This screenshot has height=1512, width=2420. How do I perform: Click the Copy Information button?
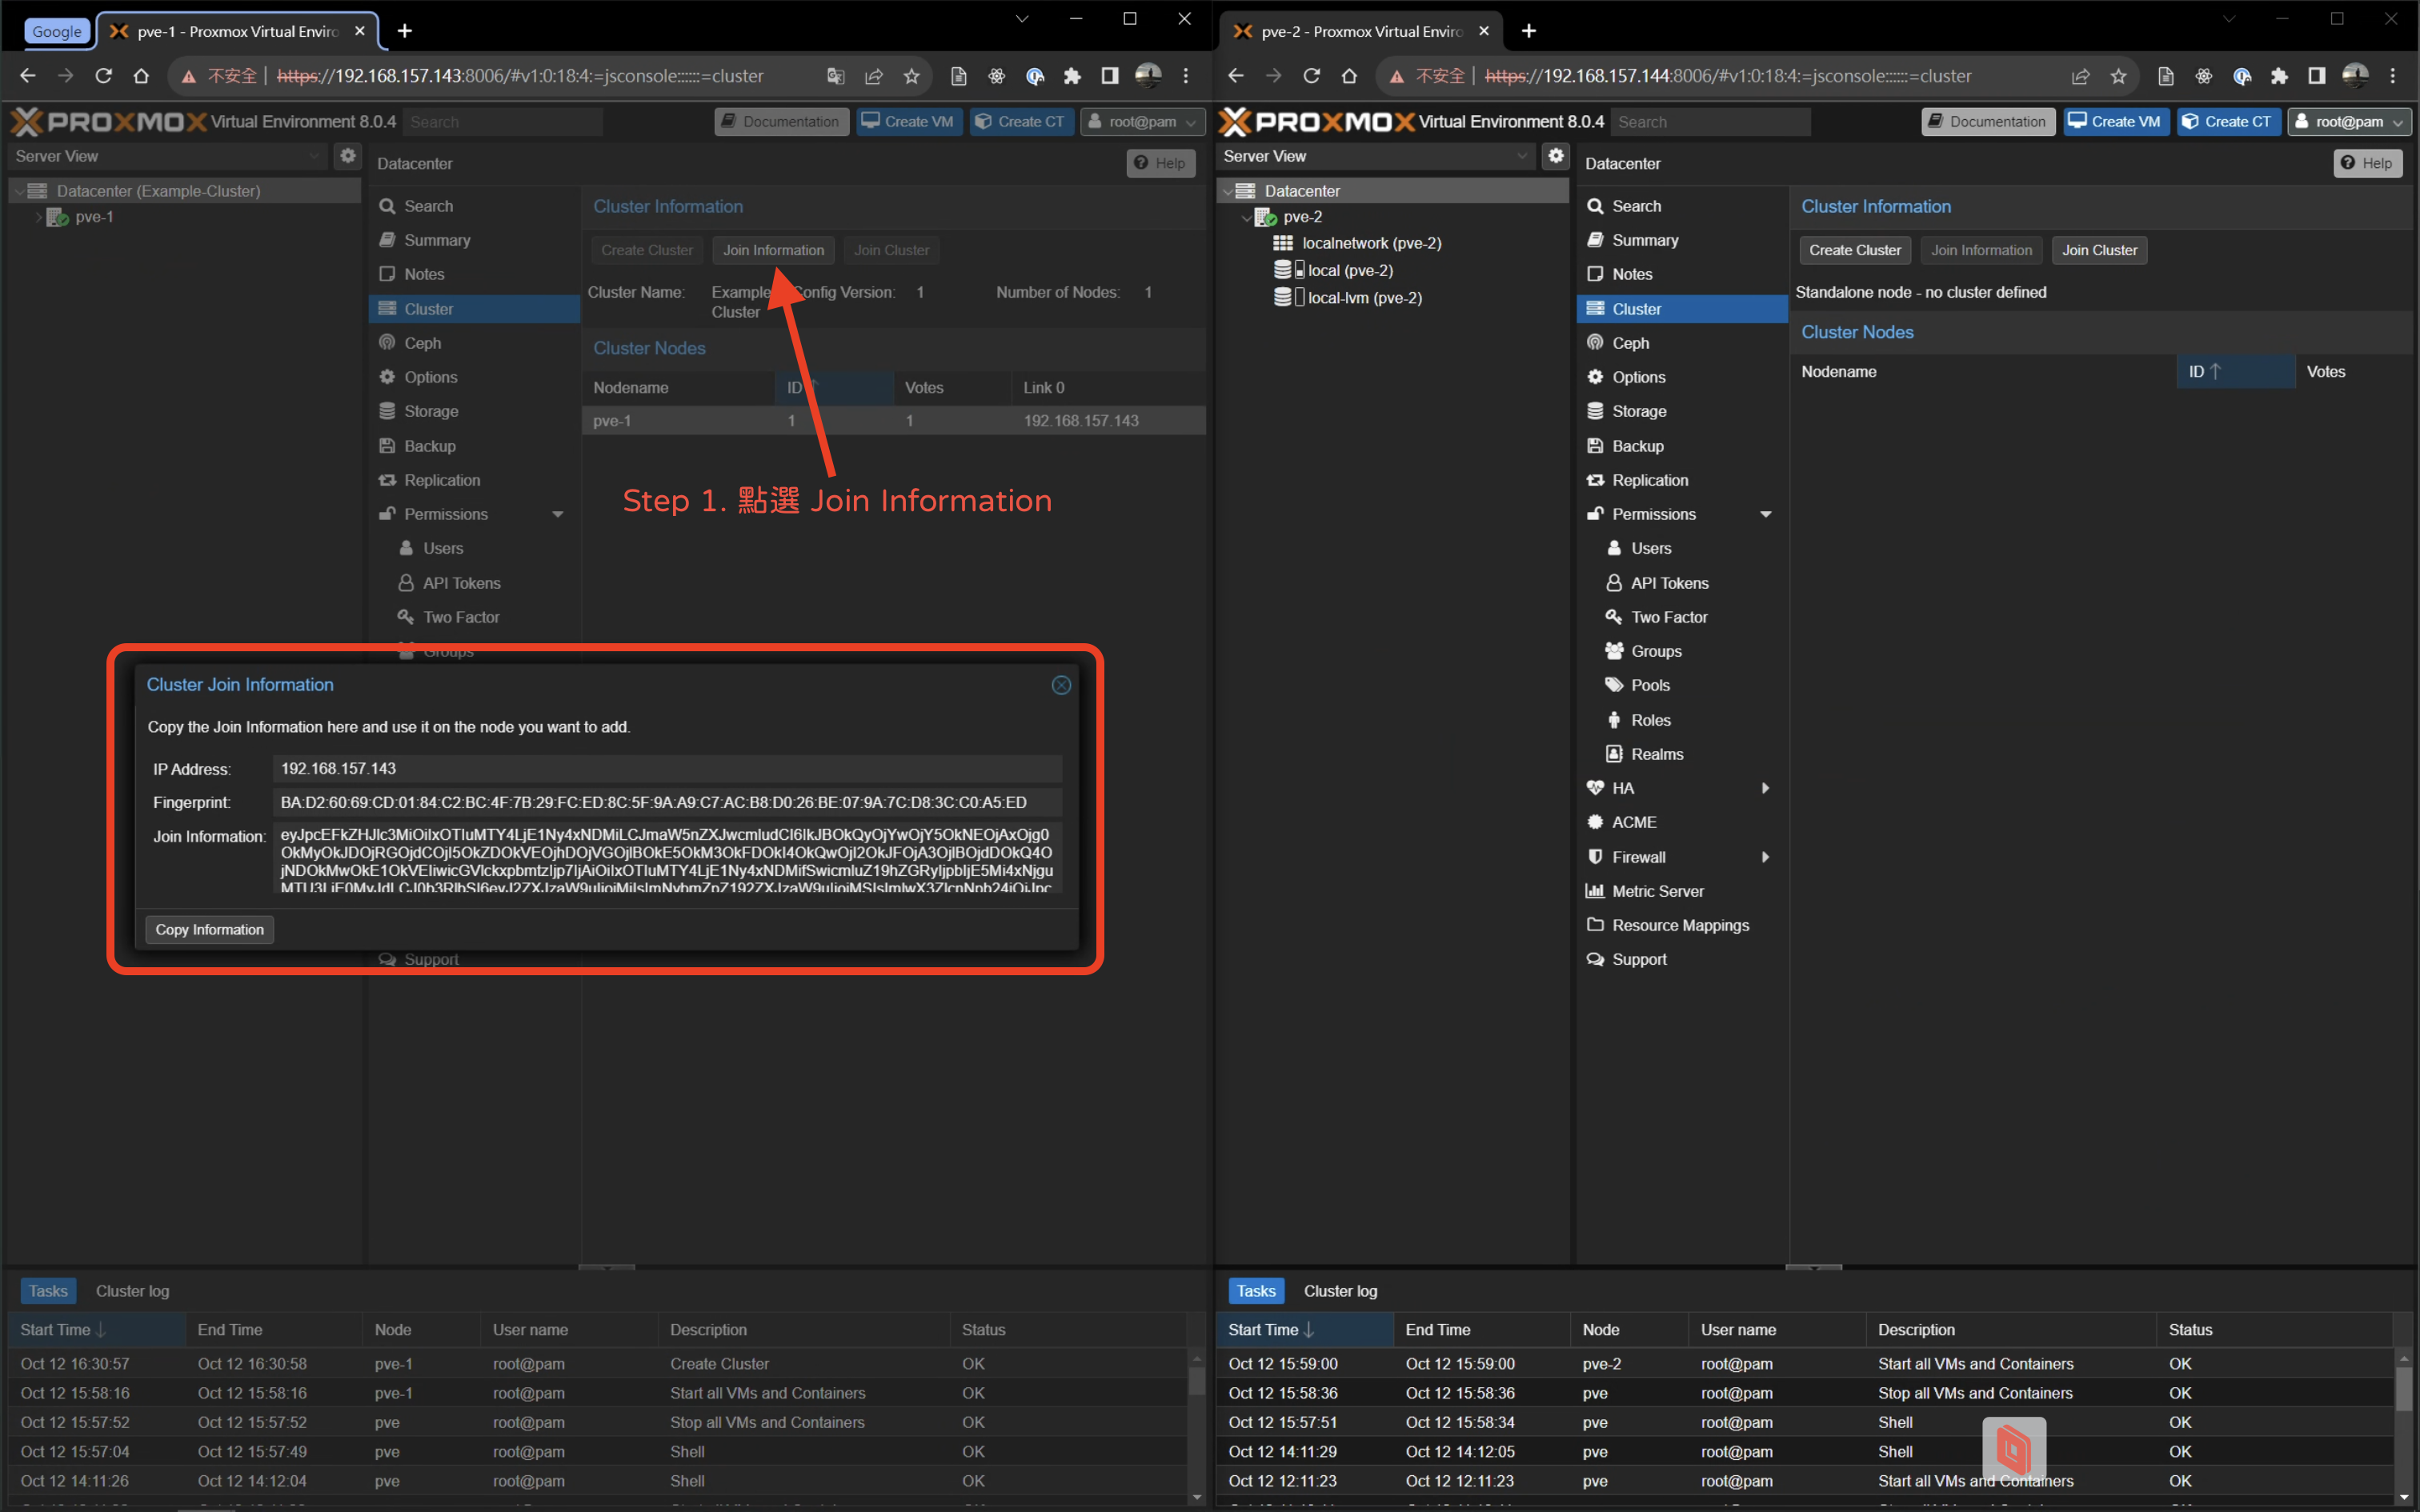[209, 929]
